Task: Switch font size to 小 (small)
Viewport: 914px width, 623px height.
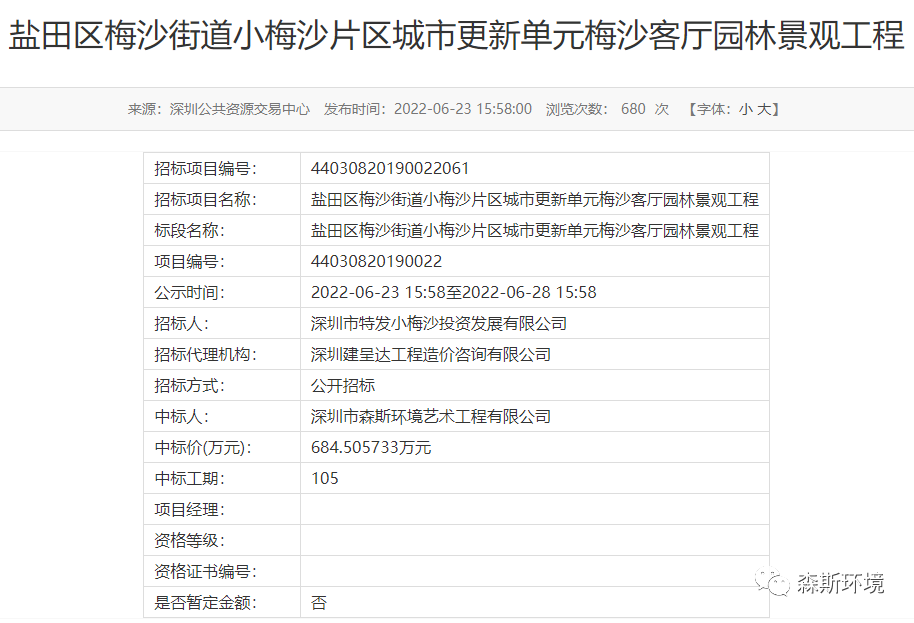Action: click(745, 109)
